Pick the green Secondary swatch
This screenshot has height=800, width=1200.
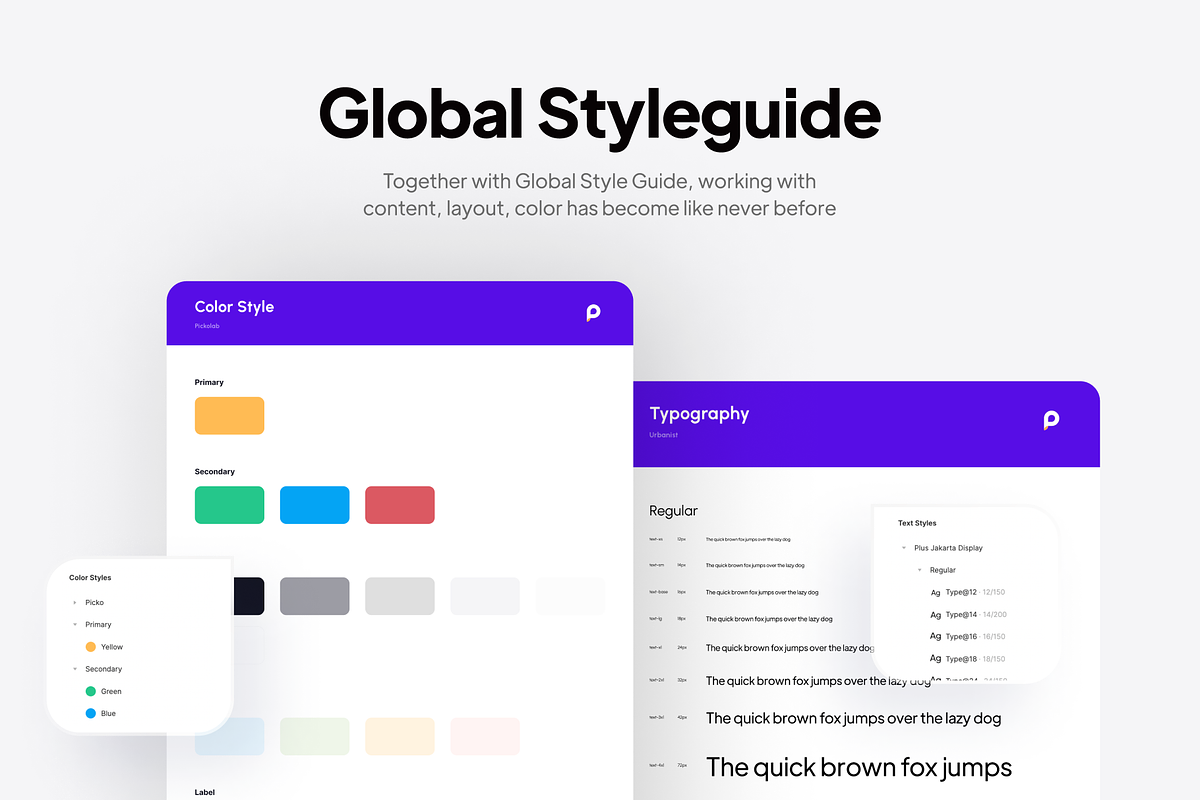[229, 505]
